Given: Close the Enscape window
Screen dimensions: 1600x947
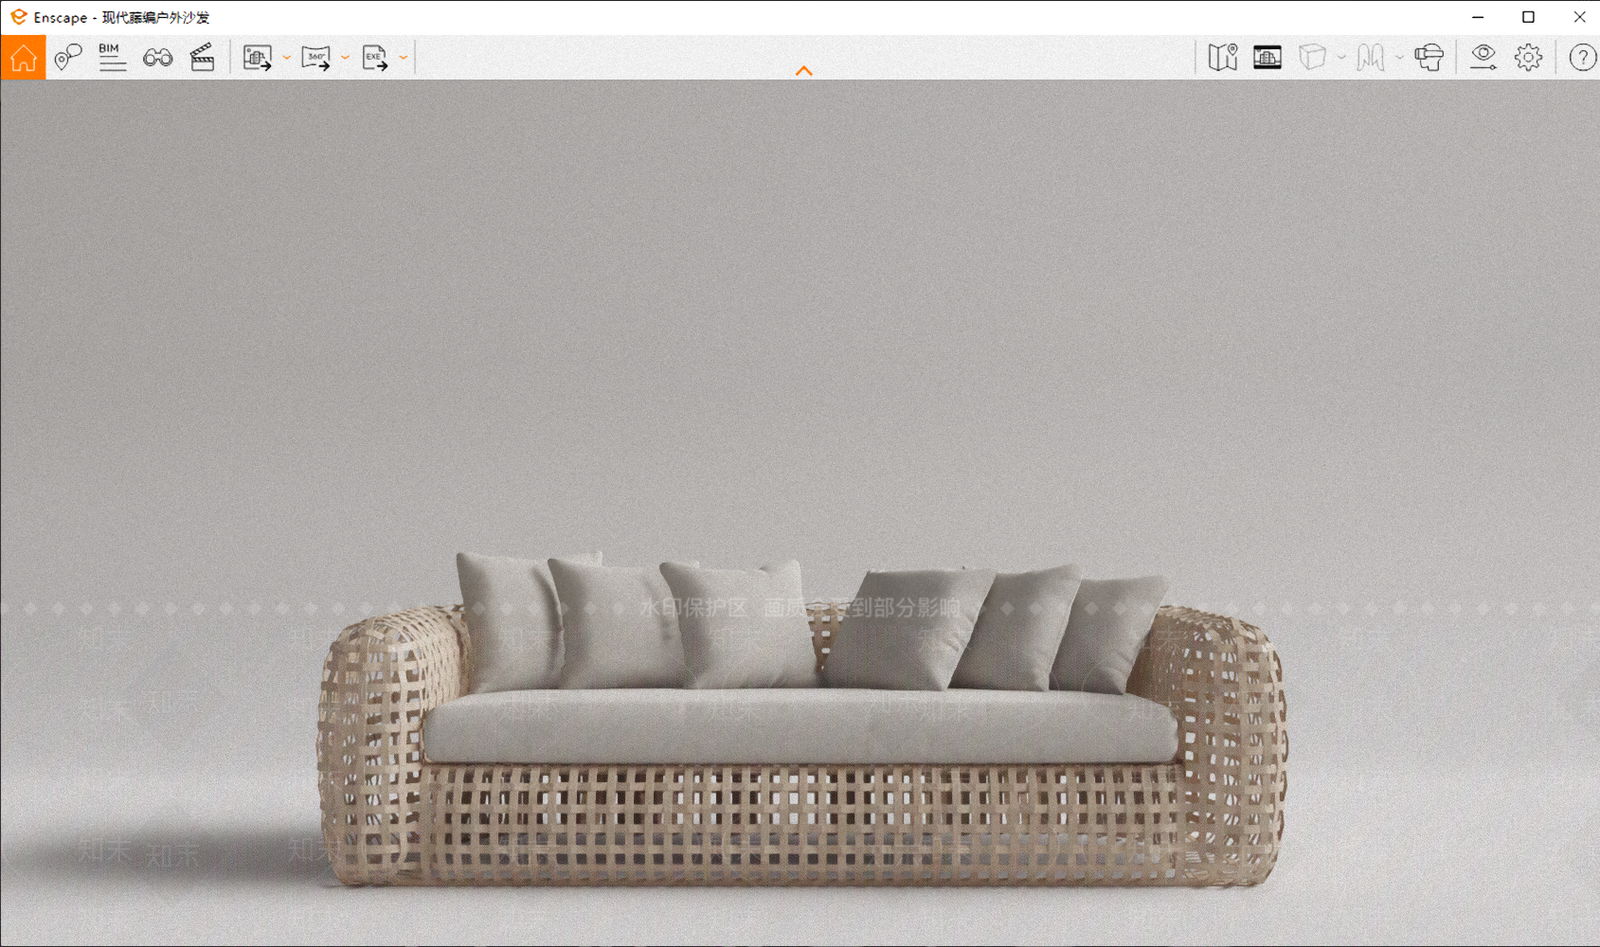Looking at the screenshot, I should pyautogui.click(x=1579, y=17).
